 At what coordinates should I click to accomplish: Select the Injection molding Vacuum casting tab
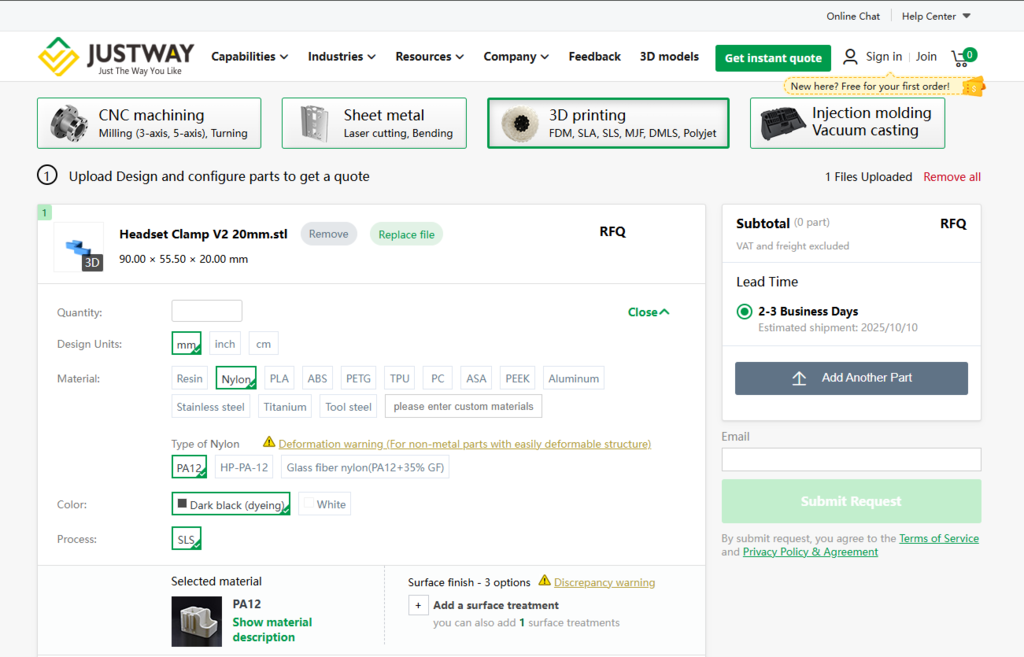click(x=847, y=123)
